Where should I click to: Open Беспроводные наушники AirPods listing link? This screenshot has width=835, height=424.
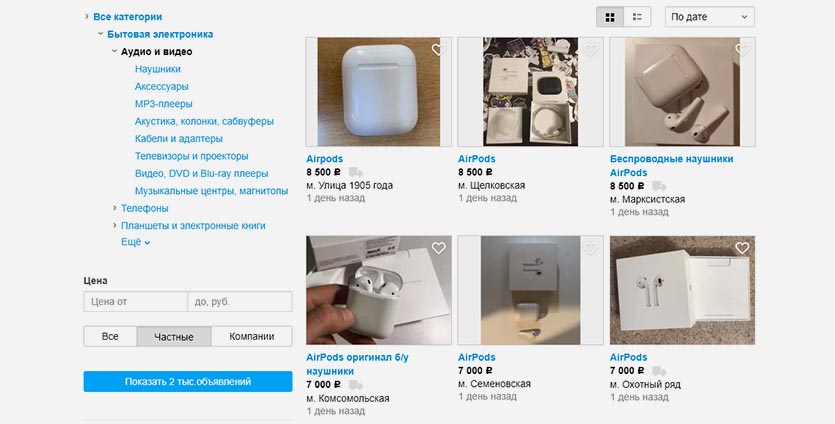671,166
